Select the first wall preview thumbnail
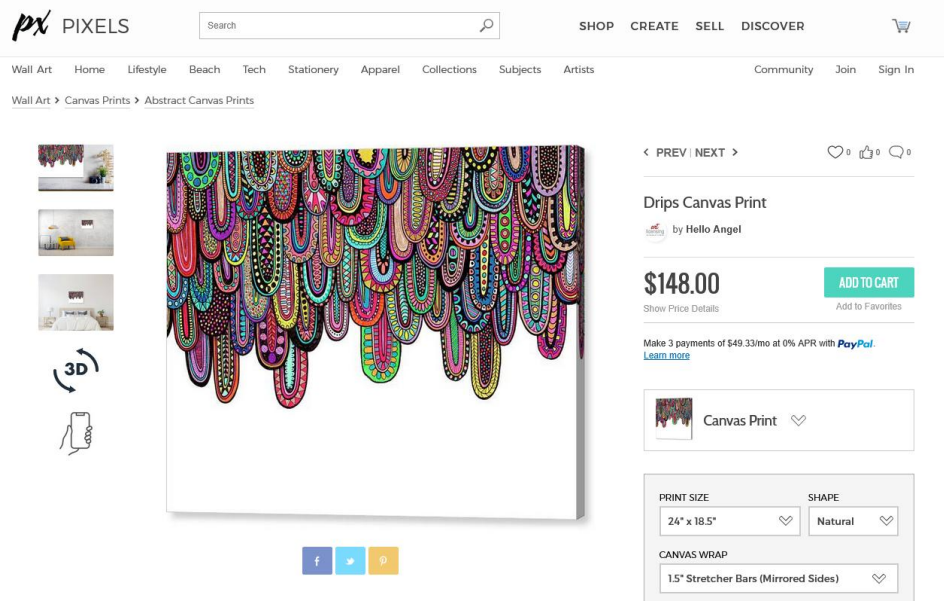This screenshot has height=616, width=944. coord(76,167)
